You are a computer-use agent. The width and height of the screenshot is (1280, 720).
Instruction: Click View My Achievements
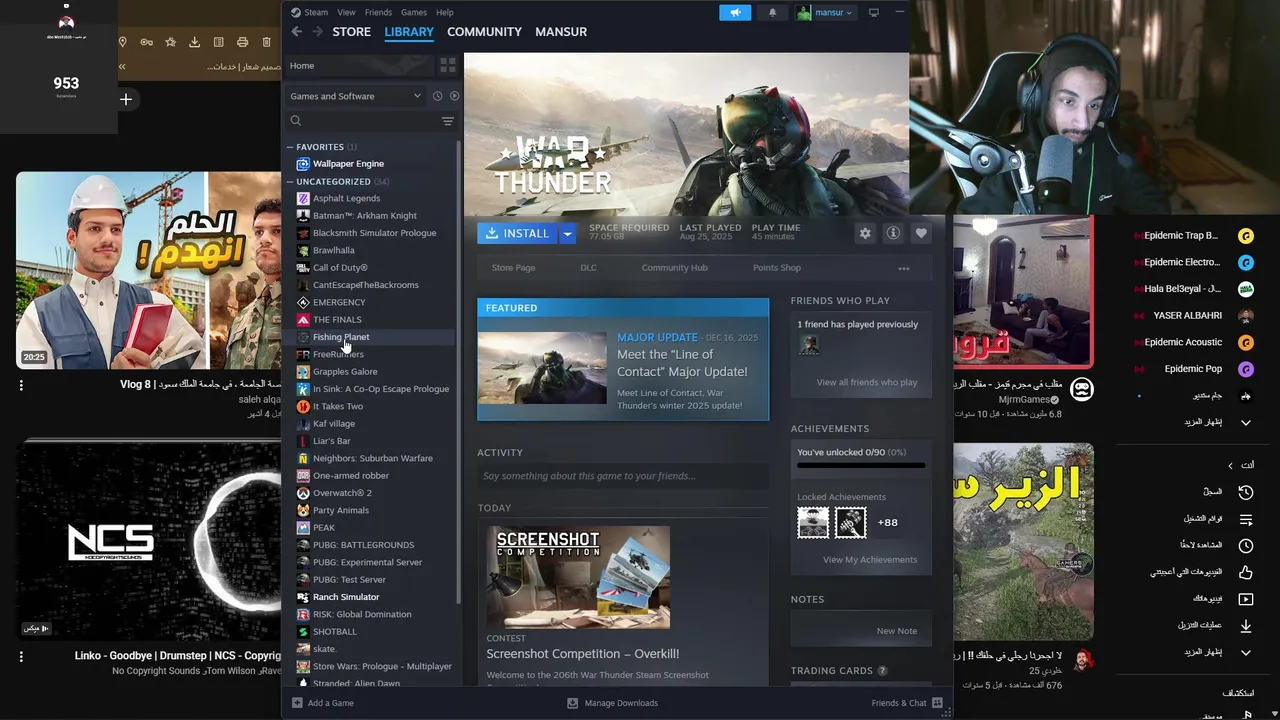tap(870, 560)
